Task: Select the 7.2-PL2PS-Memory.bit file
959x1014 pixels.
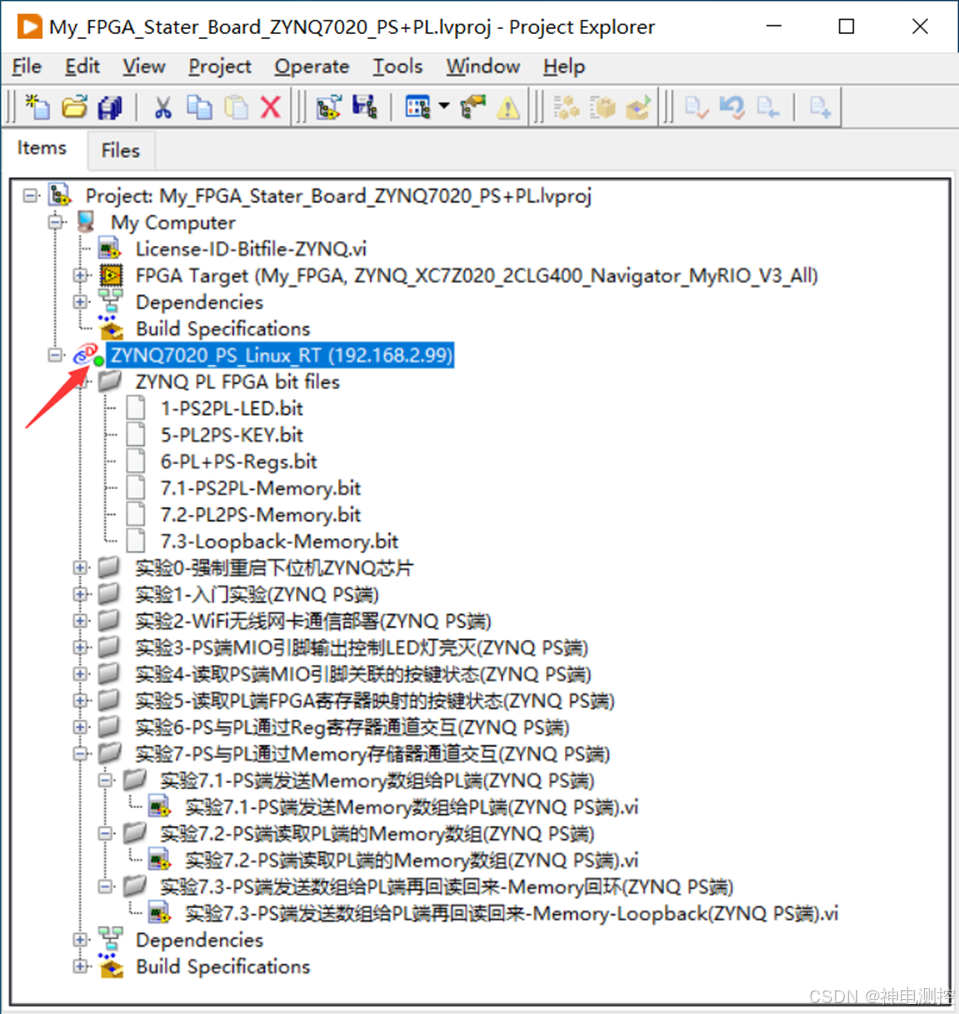Action: click(261, 515)
